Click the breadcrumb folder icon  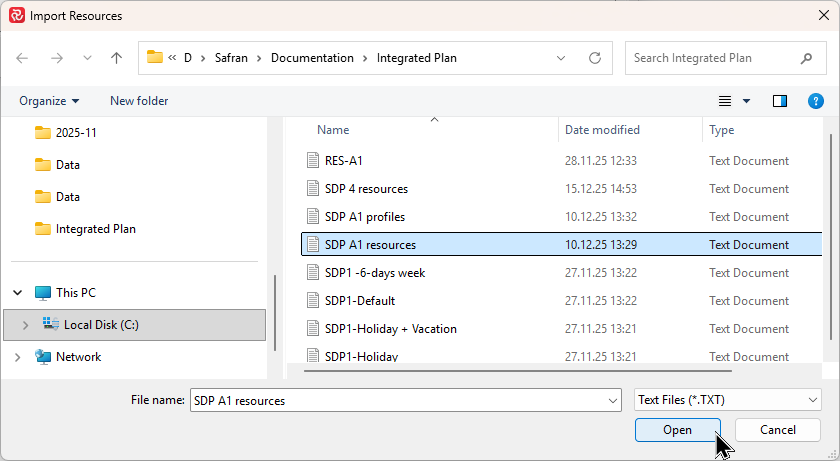coord(154,57)
